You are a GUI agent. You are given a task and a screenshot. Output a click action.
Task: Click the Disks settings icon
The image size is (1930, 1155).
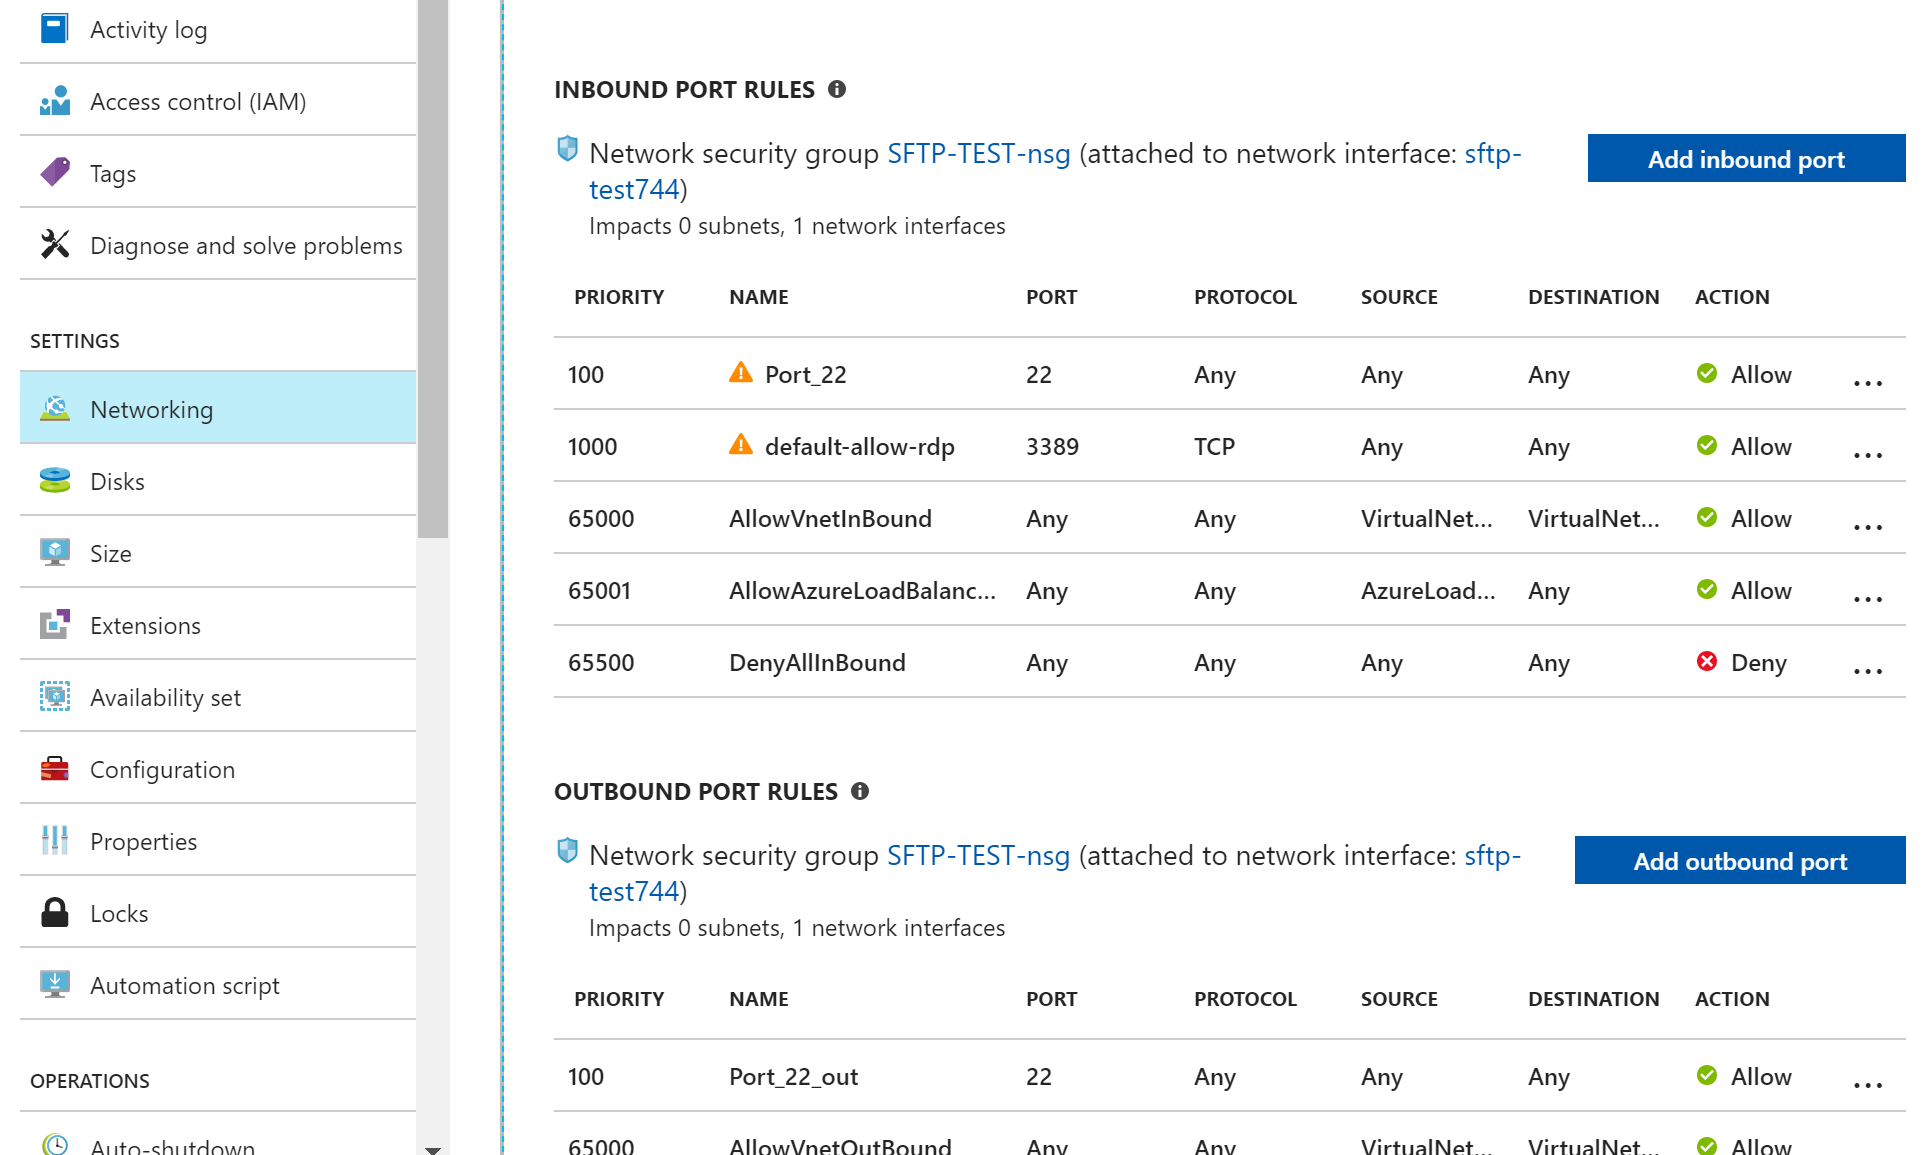pos(55,480)
